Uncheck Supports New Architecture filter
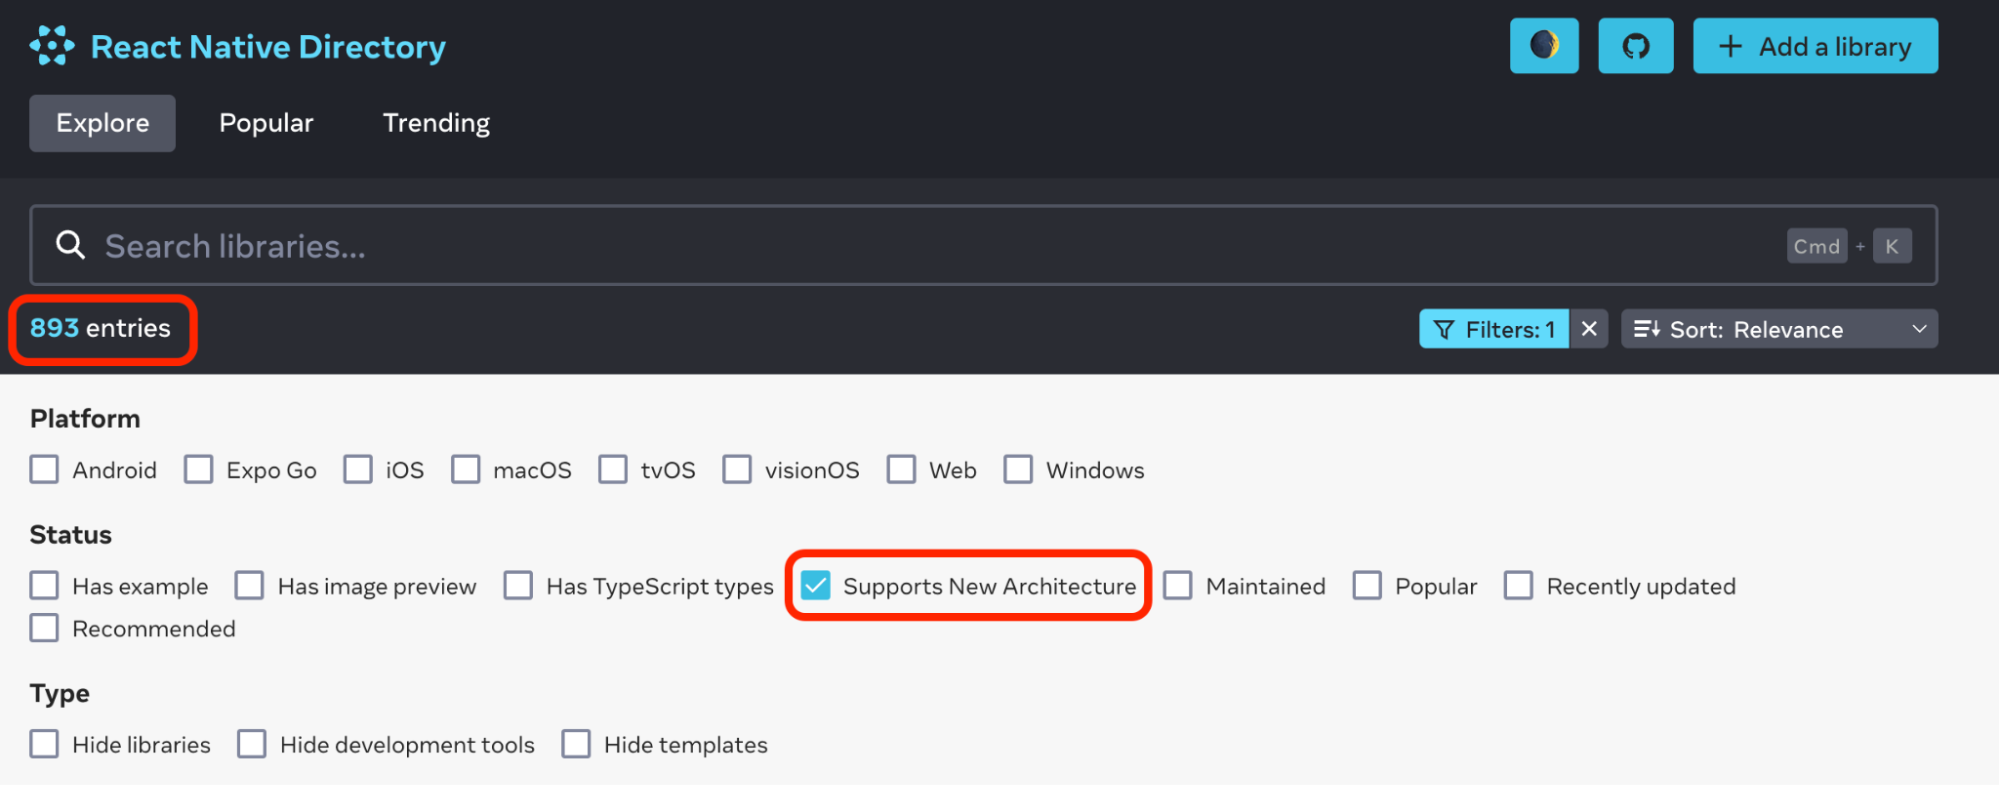Image resolution: width=1999 pixels, height=785 pixels. tap(816, 585)
